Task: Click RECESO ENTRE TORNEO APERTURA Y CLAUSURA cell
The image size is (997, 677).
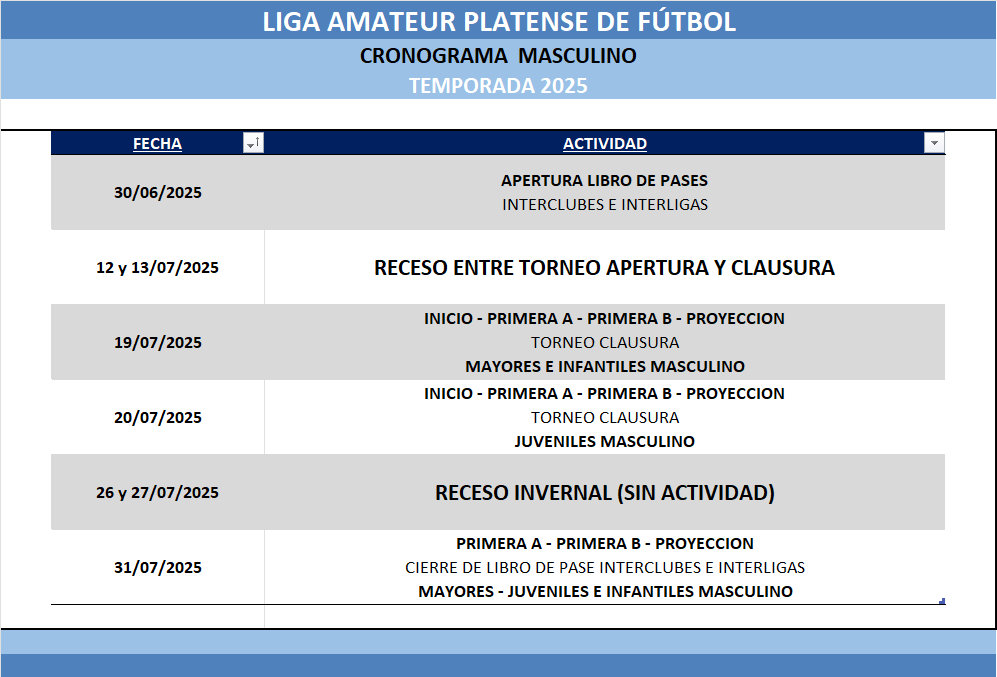Action: (x=604, y=268)
